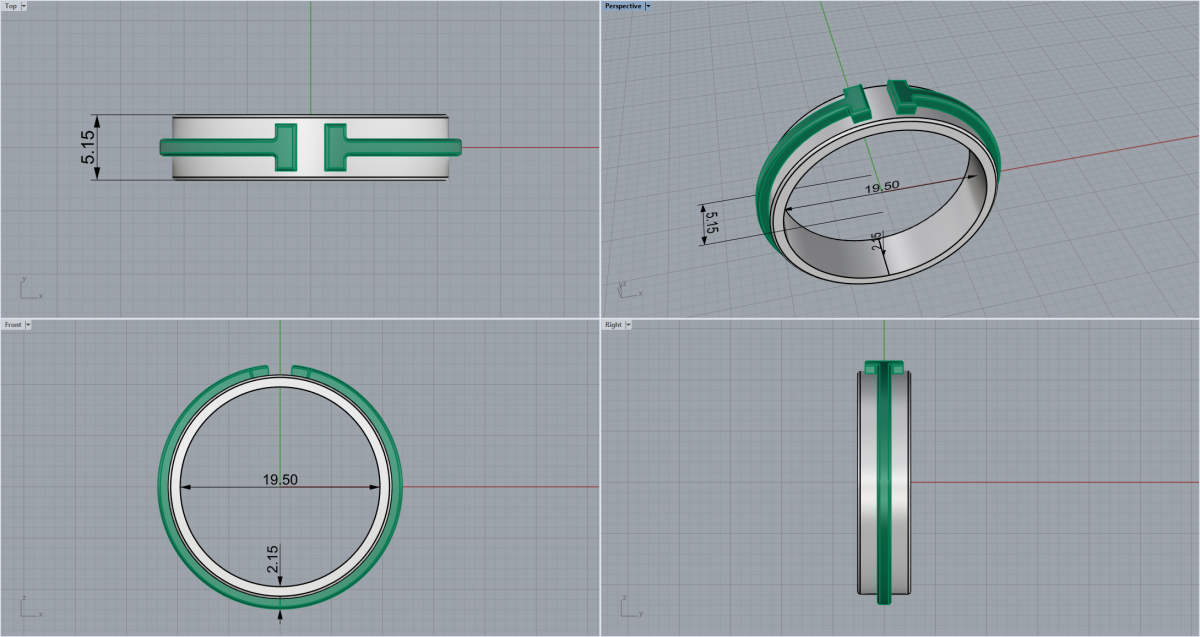Click the world axis icon in Perspective view

[x=627, y=289]
